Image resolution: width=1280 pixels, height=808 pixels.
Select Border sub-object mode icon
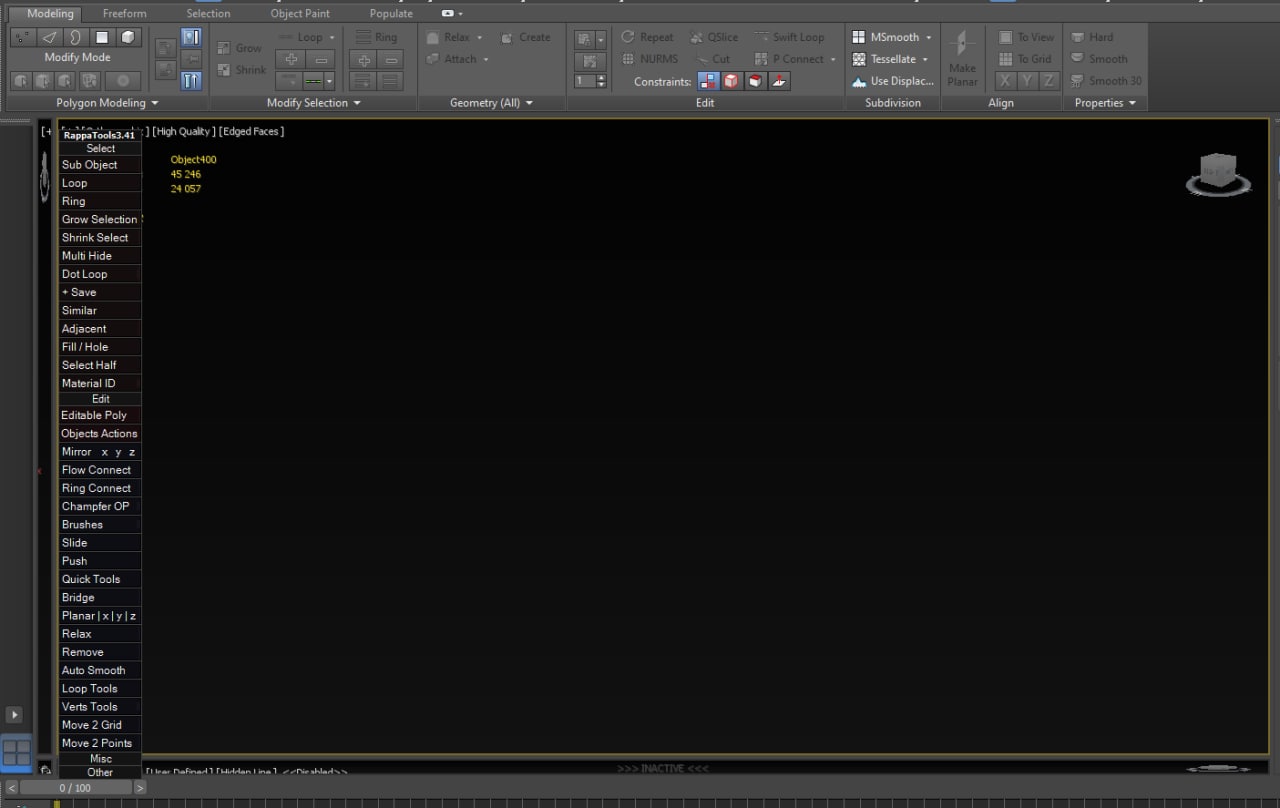pyautogui.click(x=75, y=37)
